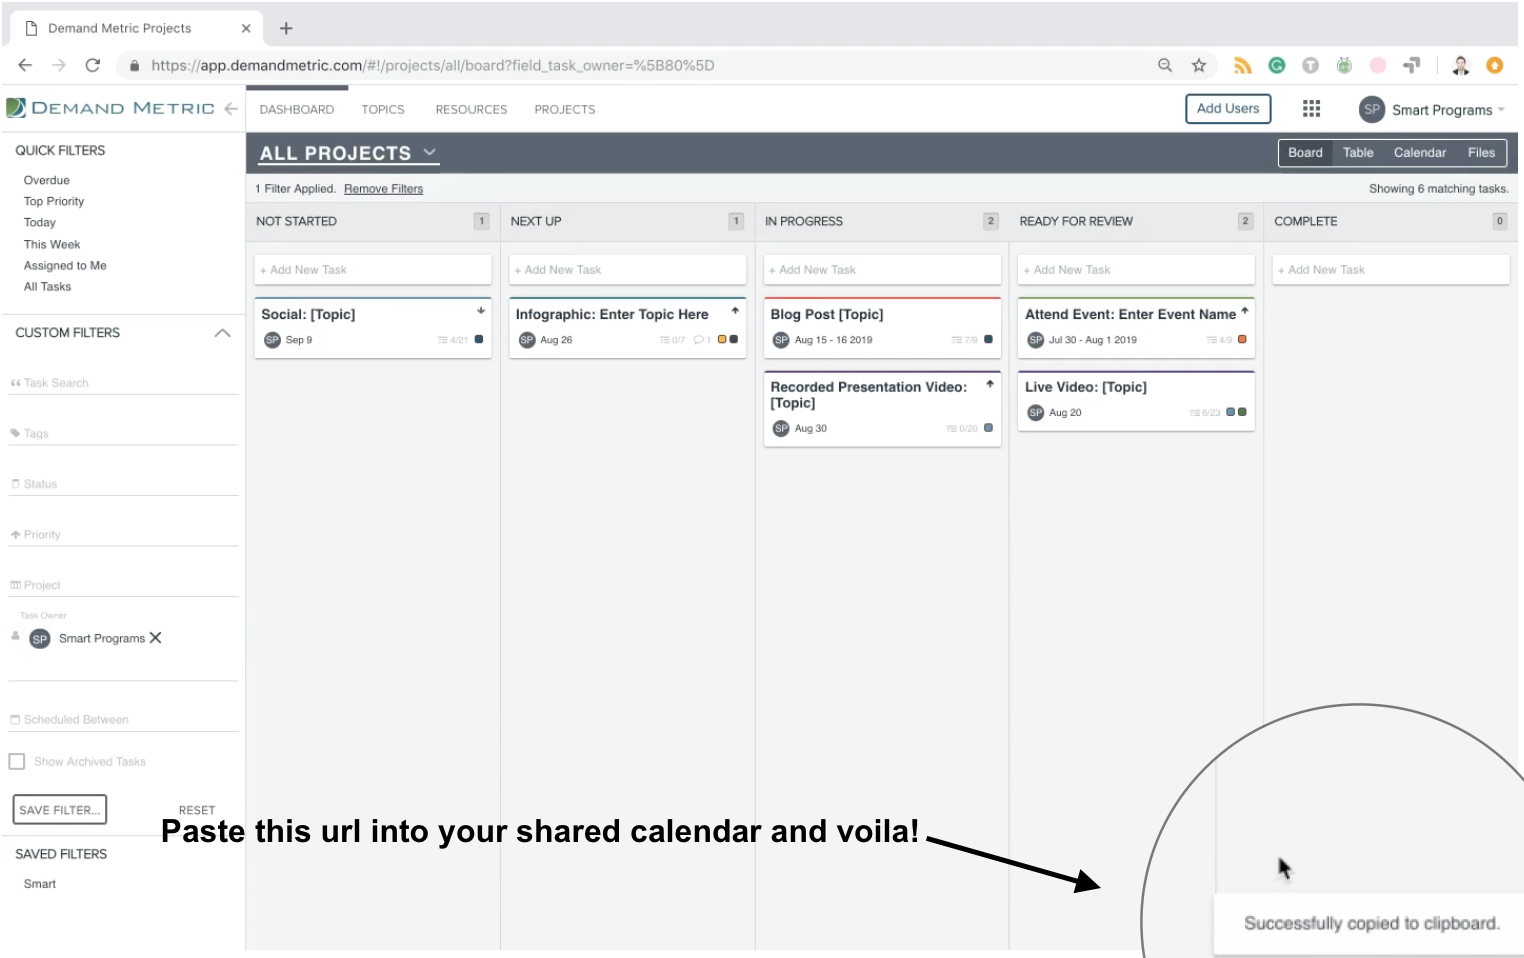Open the browser profile avatar icon

click(1461, 65)
